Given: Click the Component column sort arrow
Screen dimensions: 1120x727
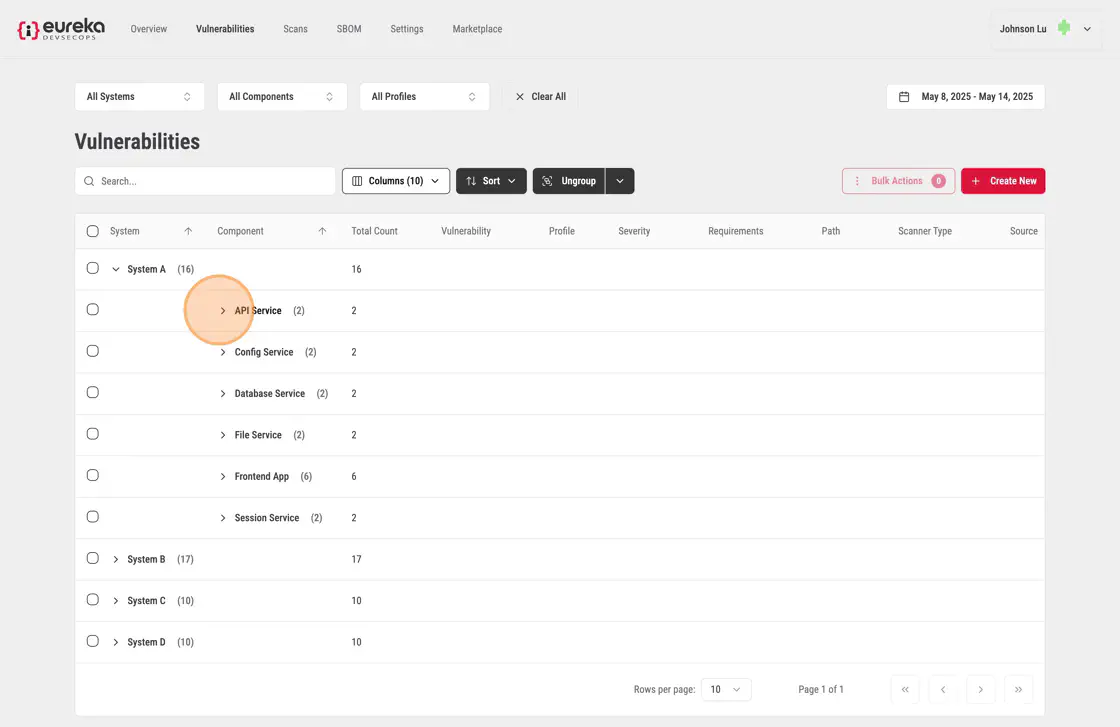Looking at the screenshot, I should tap(322, 231).
